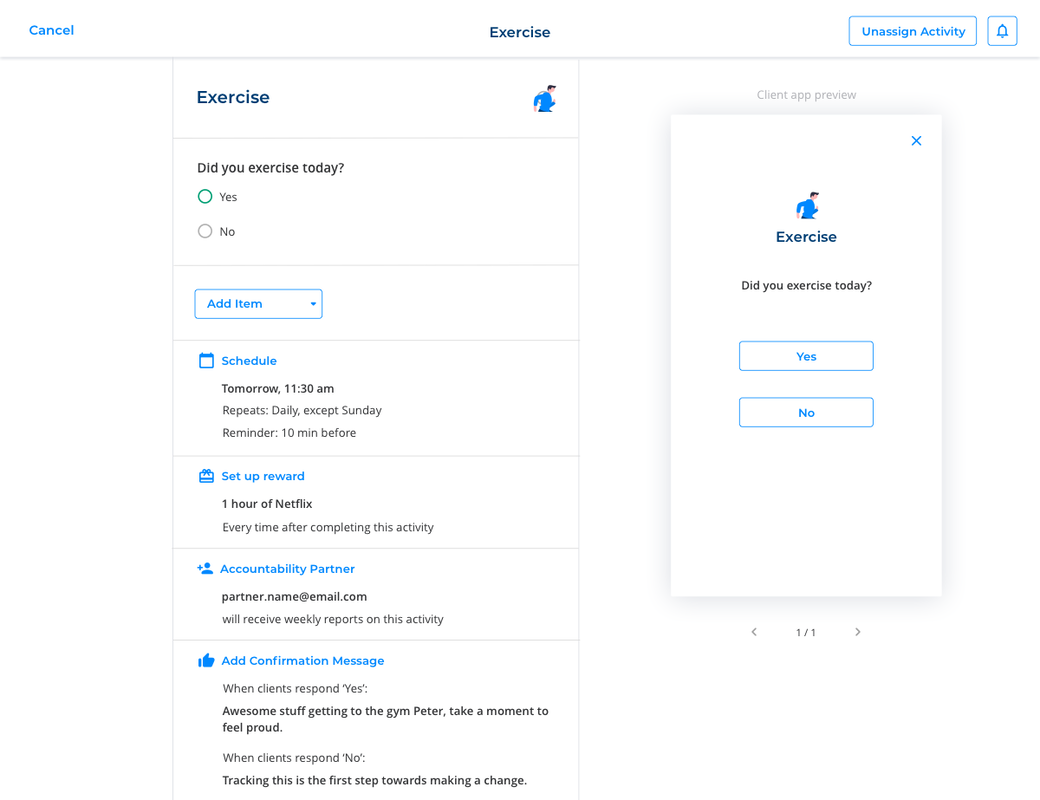This screenshot has width=1040, height=800.
Task: Tap No button in client preview
Action: 806,413
